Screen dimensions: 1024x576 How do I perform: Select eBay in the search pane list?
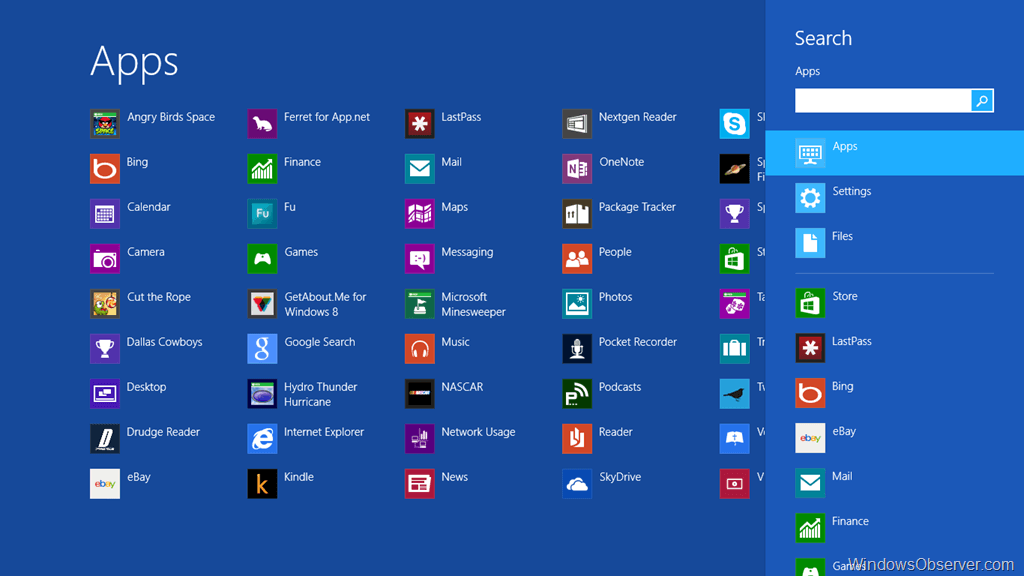coord(844,437)
